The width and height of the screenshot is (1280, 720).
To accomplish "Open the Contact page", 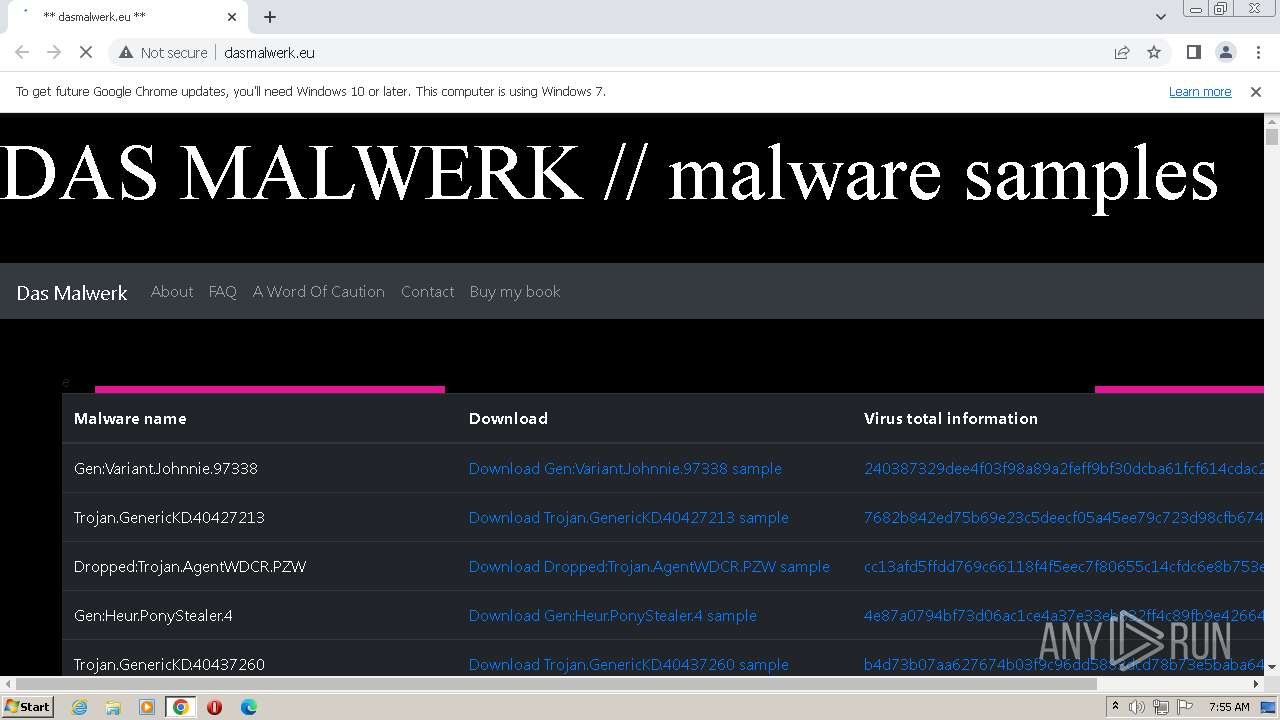I will coord(427,291).
